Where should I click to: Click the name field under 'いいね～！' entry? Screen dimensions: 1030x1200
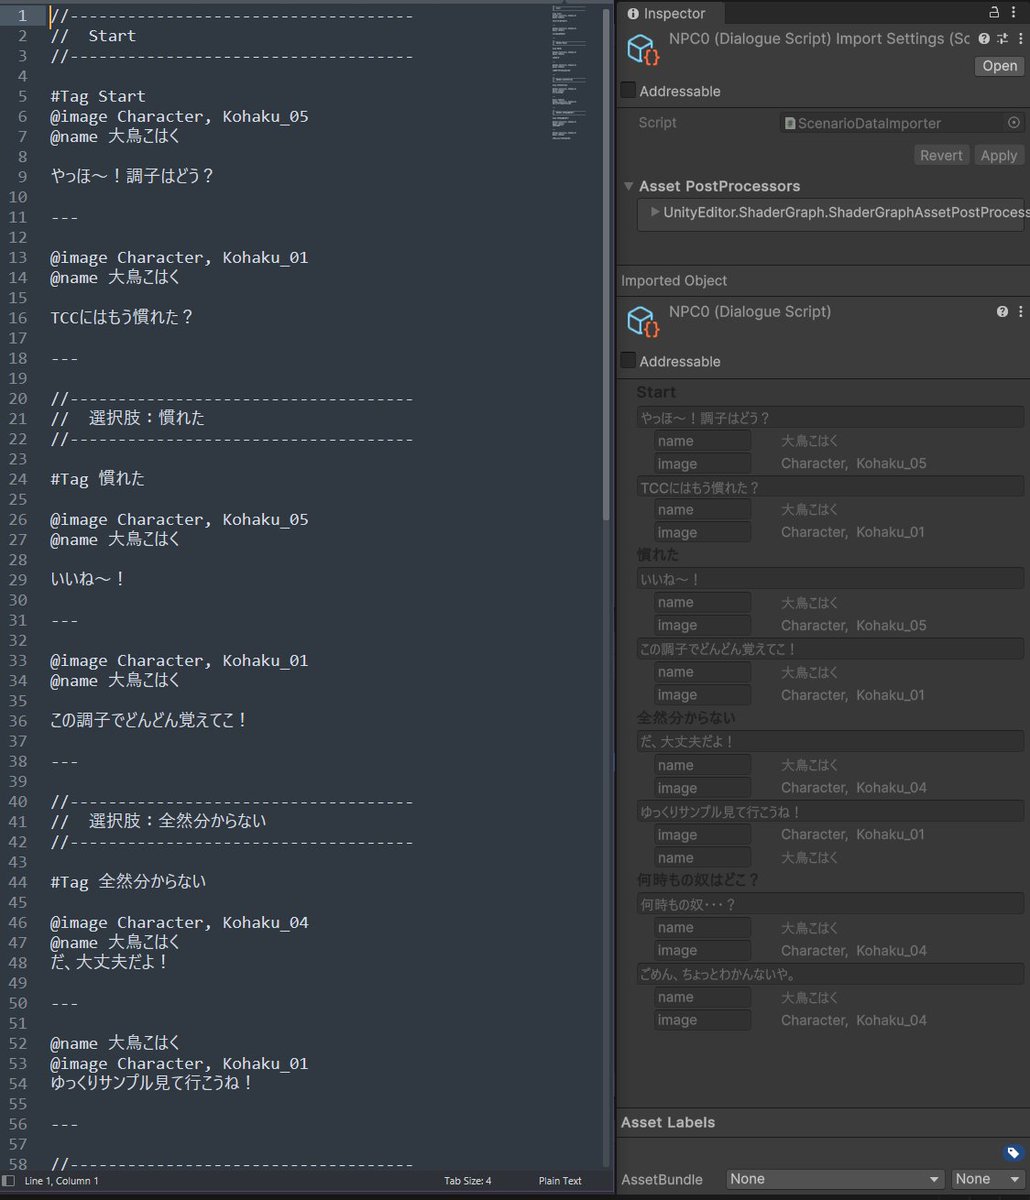(x=702, y=602)
